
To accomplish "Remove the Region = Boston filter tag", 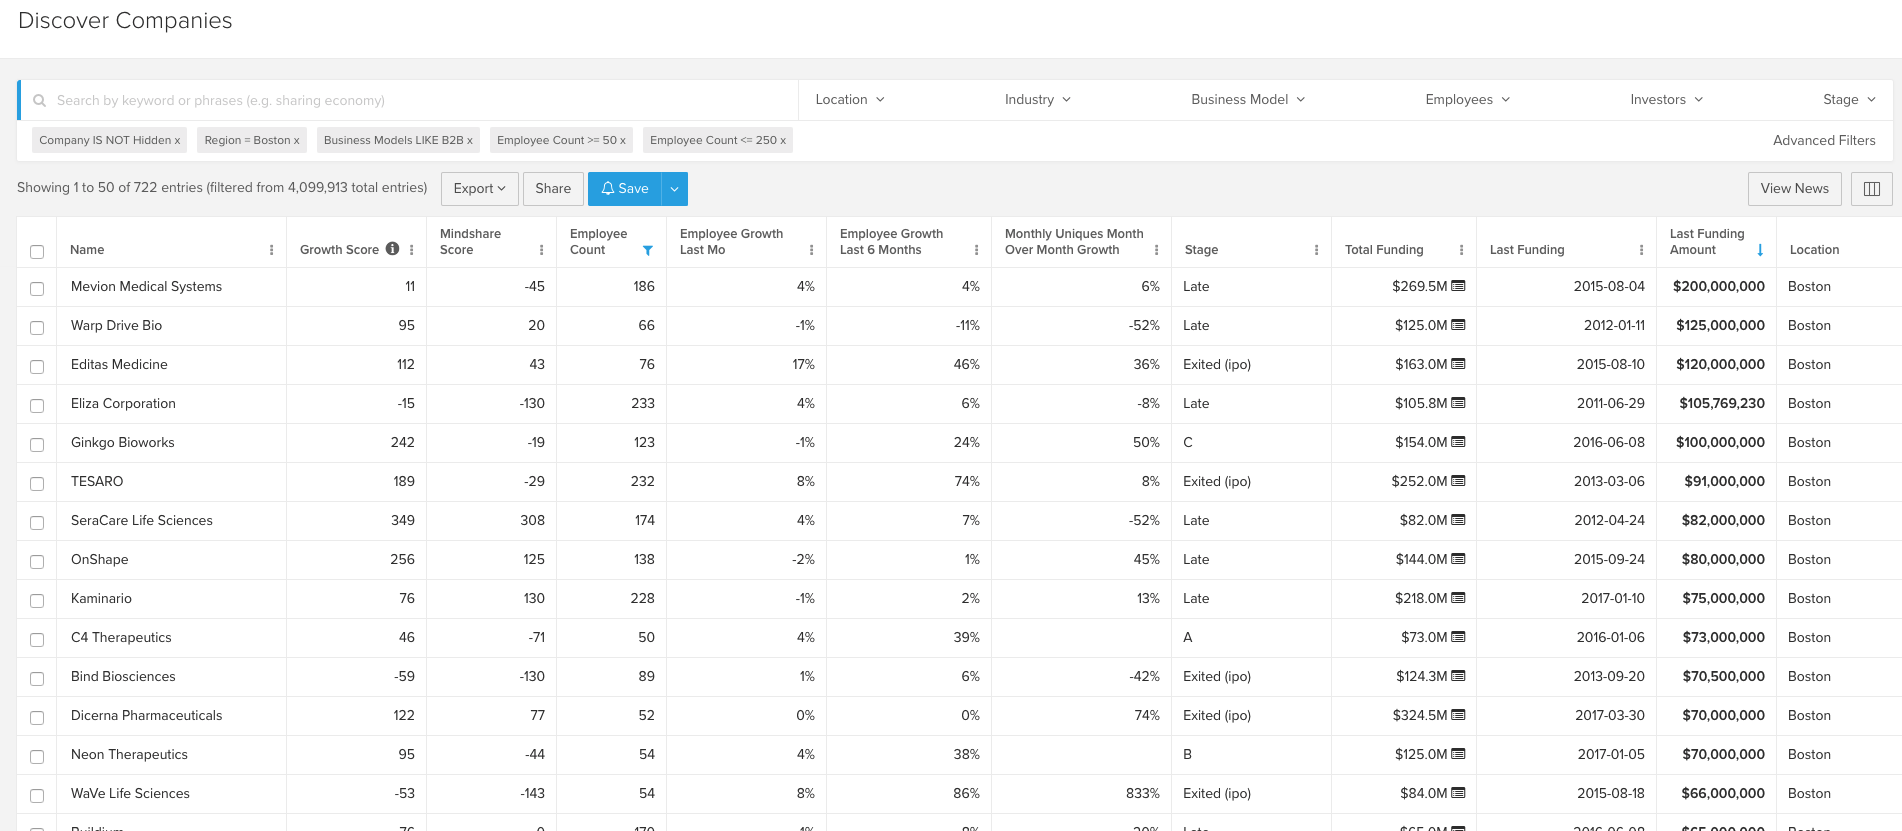I will (297, 141).
